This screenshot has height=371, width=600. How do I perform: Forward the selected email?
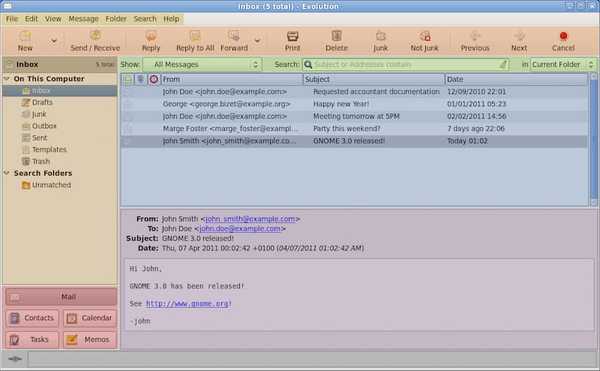(x=234, y=41)
